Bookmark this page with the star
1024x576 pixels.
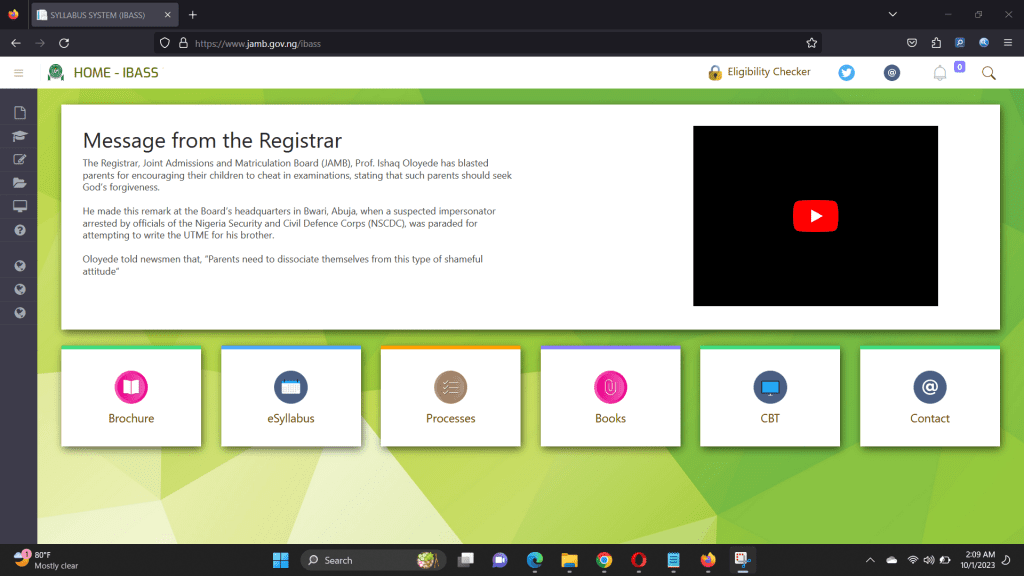click(x=811, y=43)
